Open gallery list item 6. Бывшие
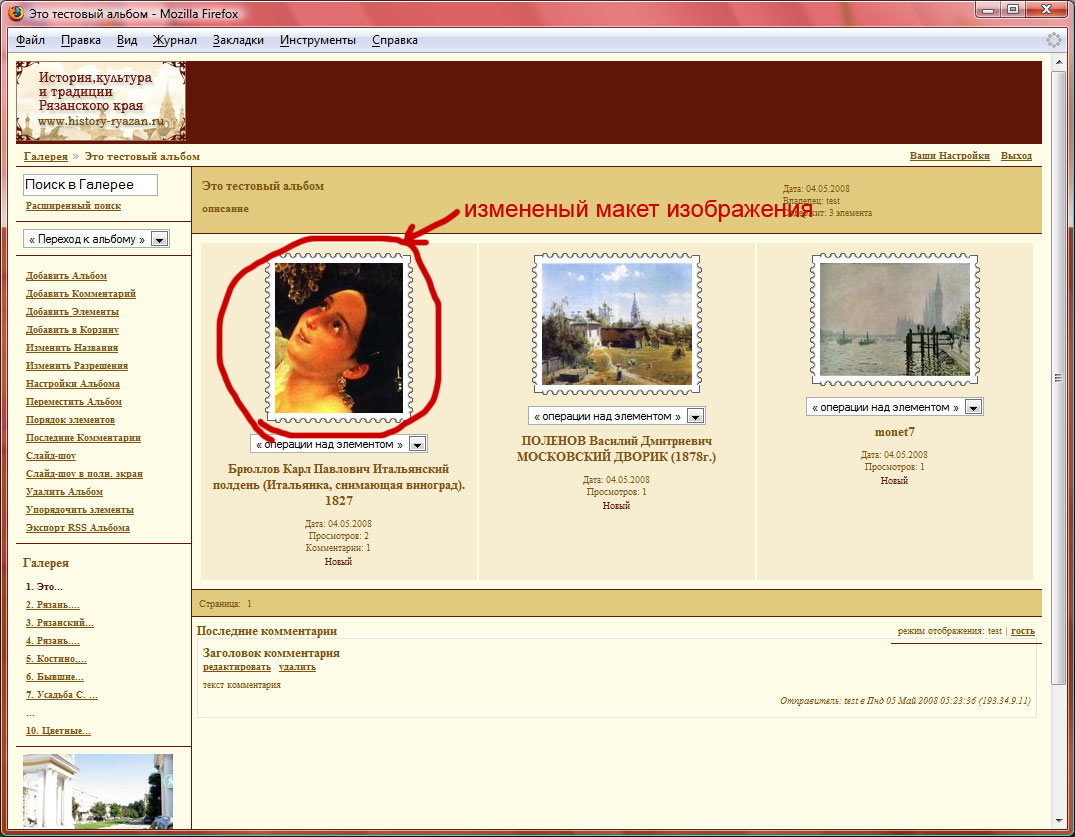The height and width of the screenshot is (837, 1075). point(55,677)
